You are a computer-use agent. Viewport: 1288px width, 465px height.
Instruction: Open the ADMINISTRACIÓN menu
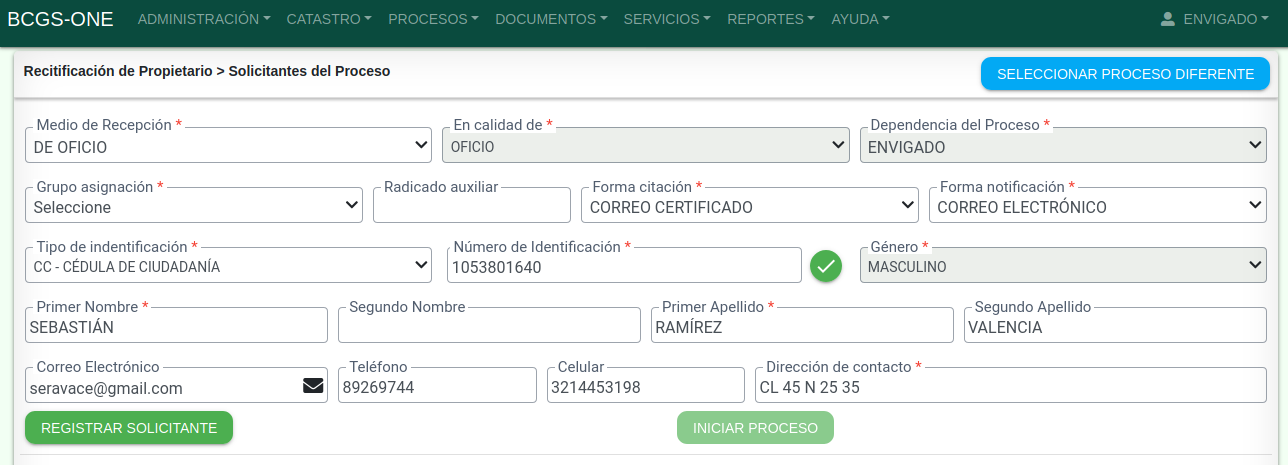[x=203, y=19]
